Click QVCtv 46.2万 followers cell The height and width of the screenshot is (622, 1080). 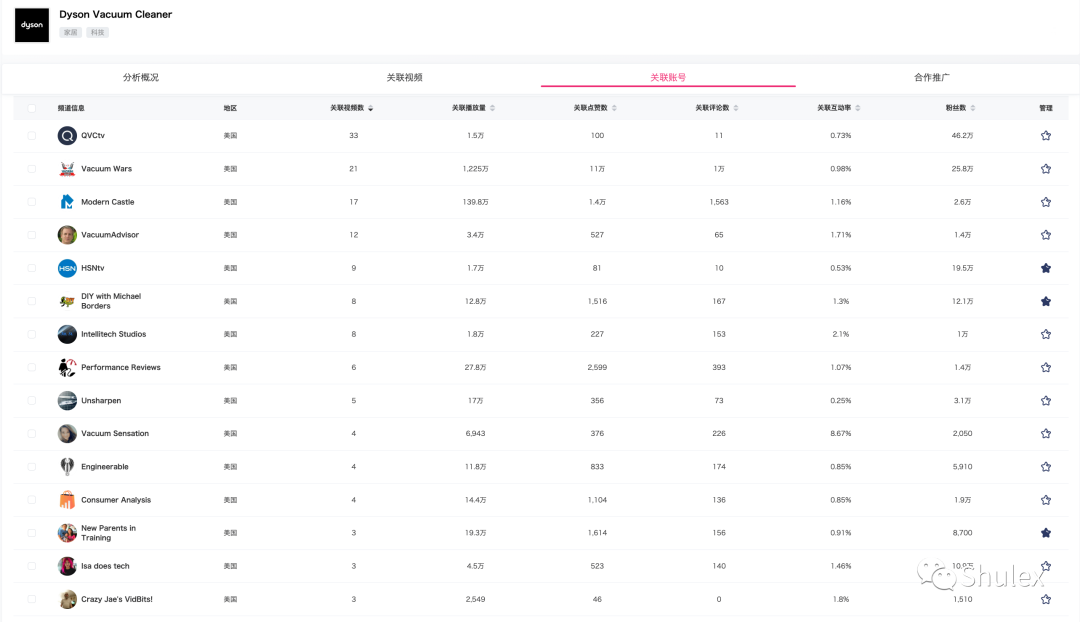[x=962, y=136]
